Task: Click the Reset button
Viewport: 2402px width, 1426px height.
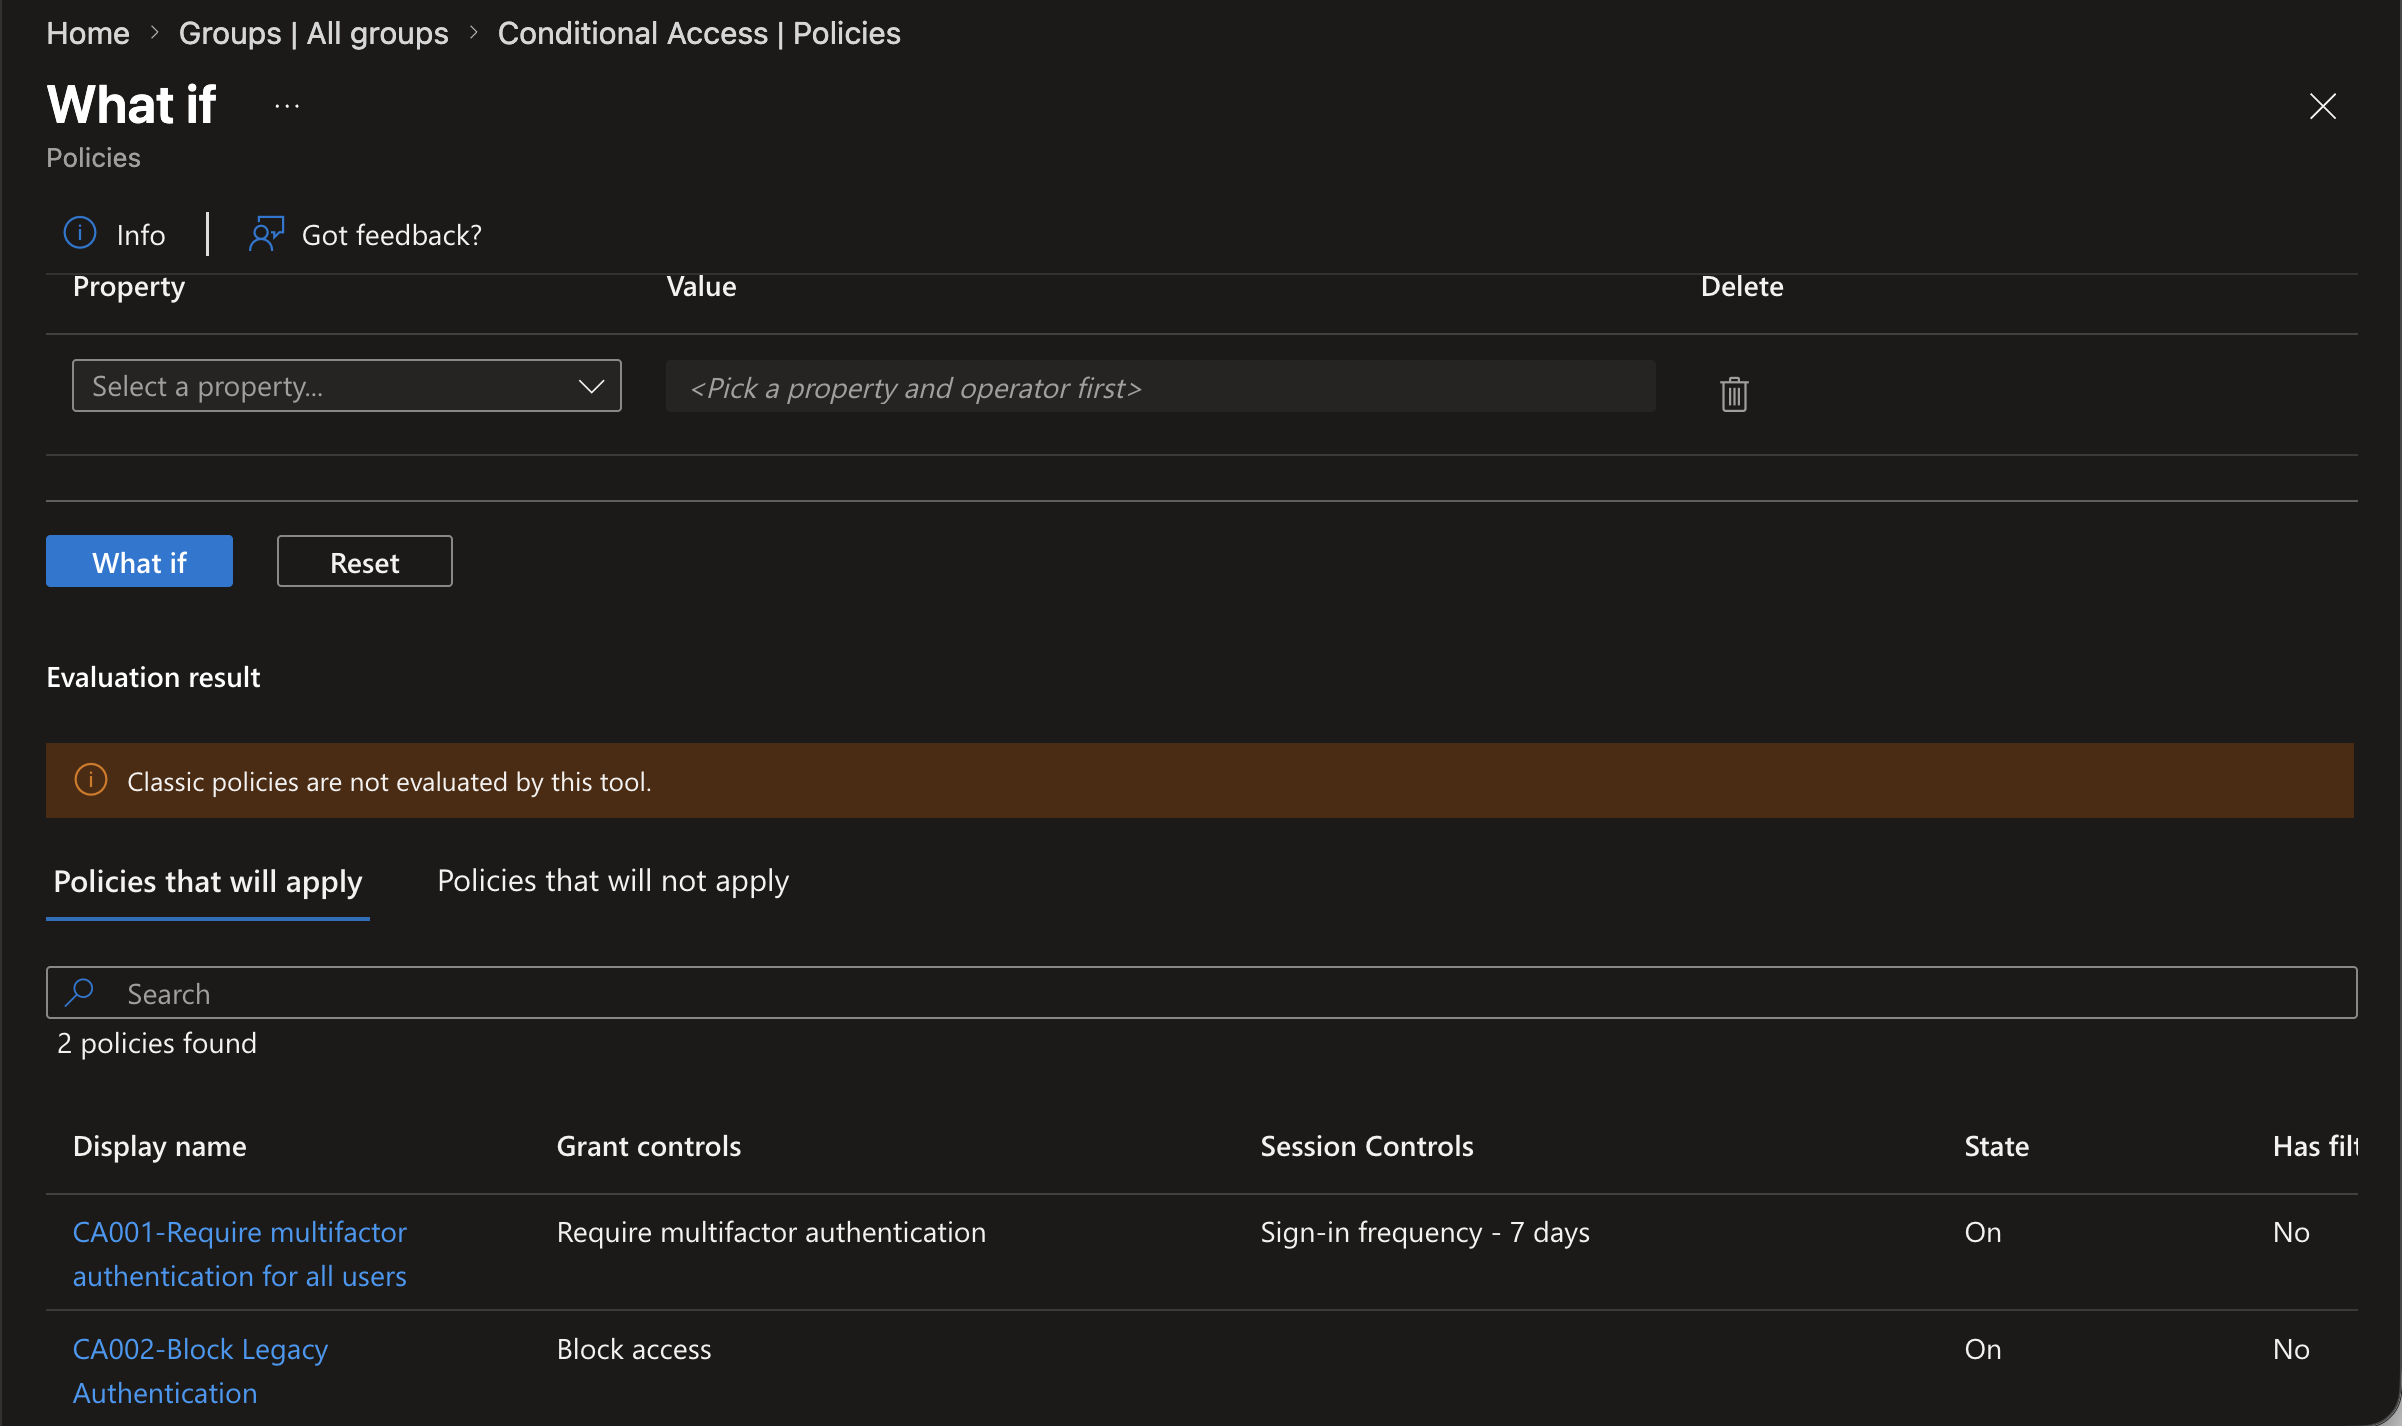Action: 364,561
